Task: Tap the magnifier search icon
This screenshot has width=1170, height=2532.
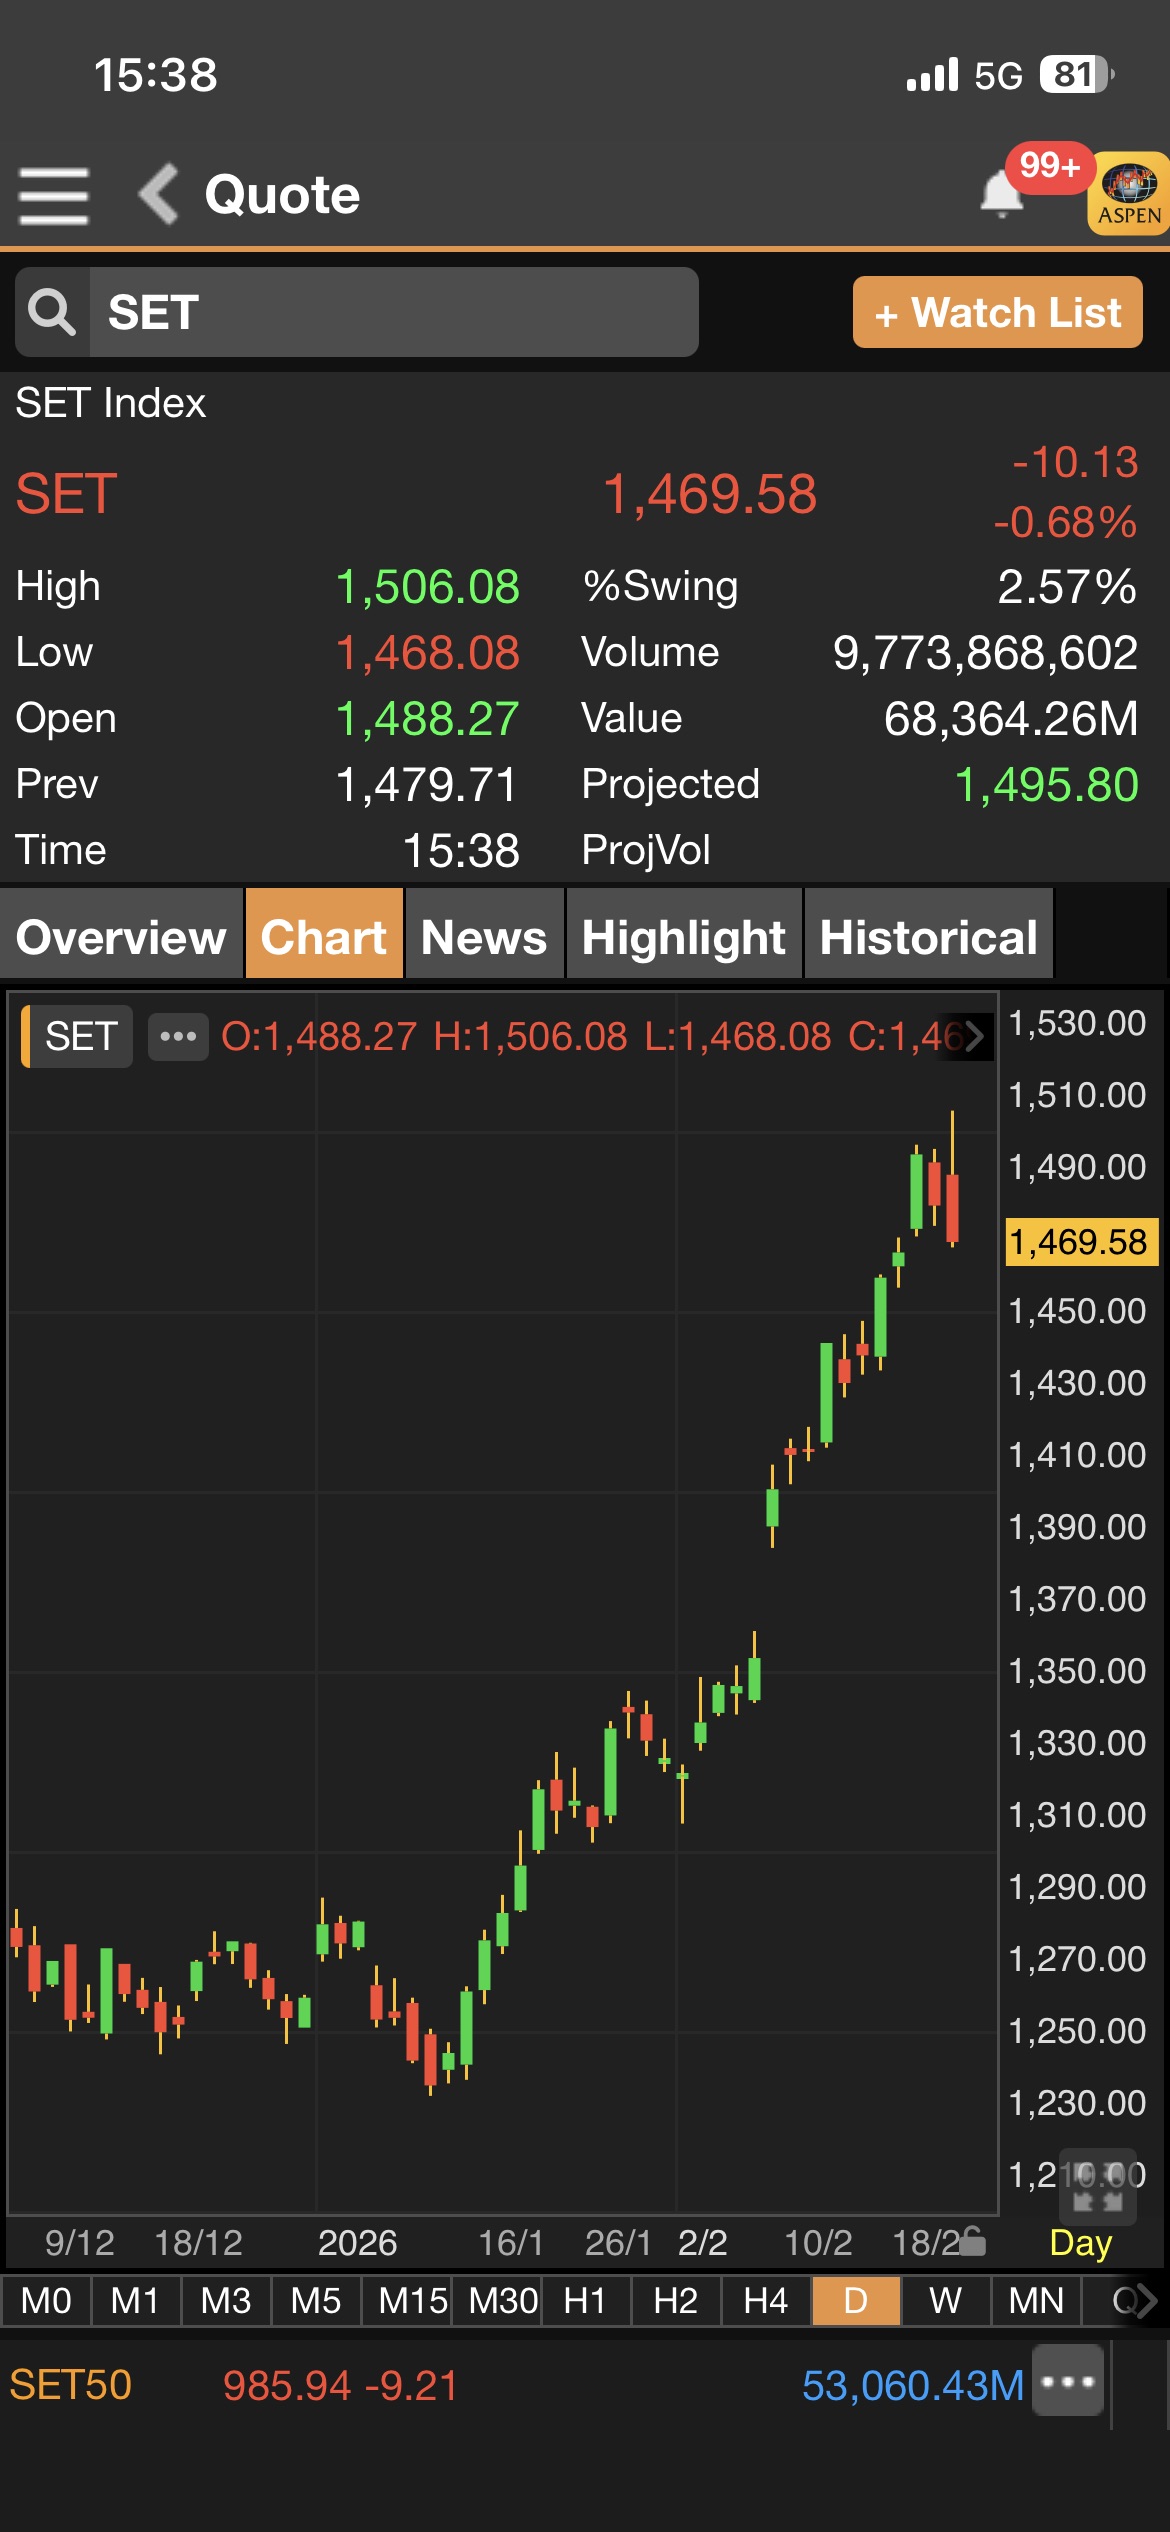Action: (52, 312)
